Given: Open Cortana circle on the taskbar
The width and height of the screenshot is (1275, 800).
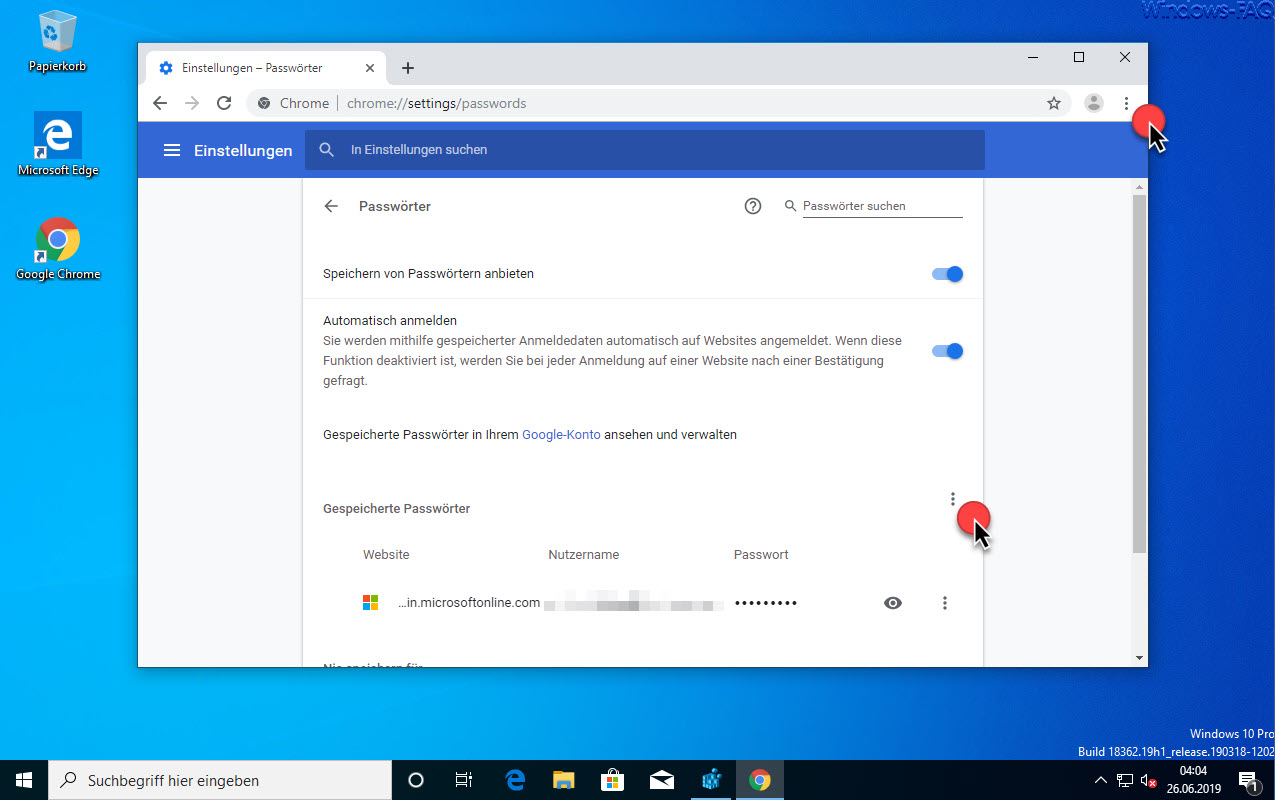Looking at the screenshot, I should click(x=416, y=780).
